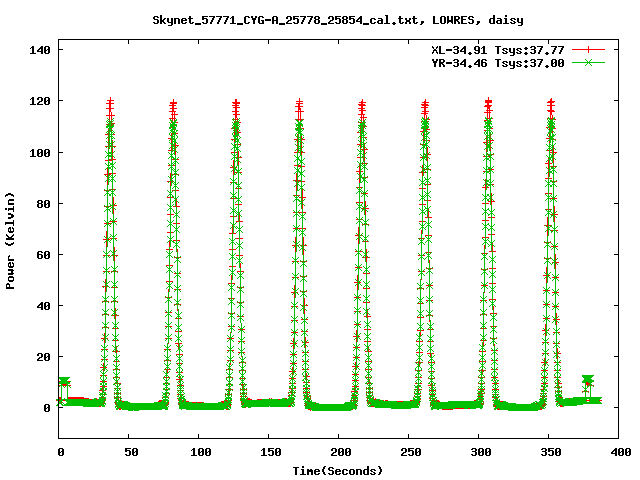Click the x-axis tick label "350"

click(551, 452)
